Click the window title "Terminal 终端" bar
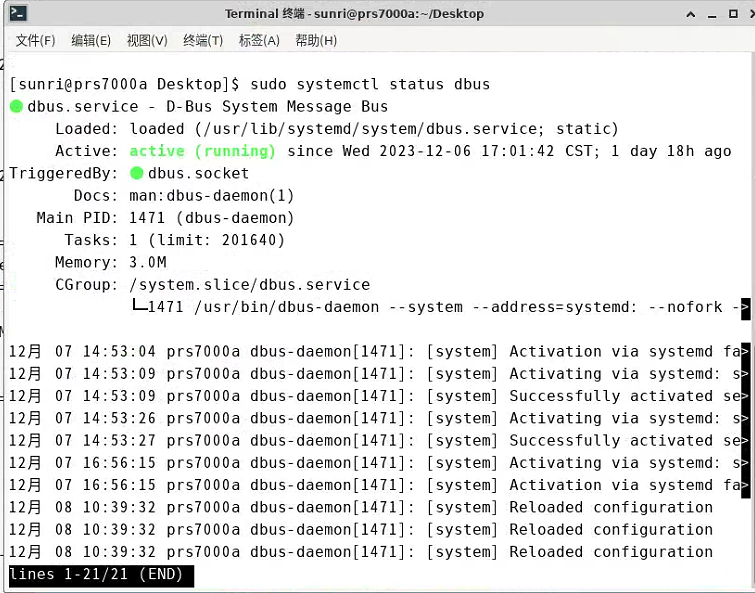This screenshot has width=755, height=593. (x=354, y=13)
